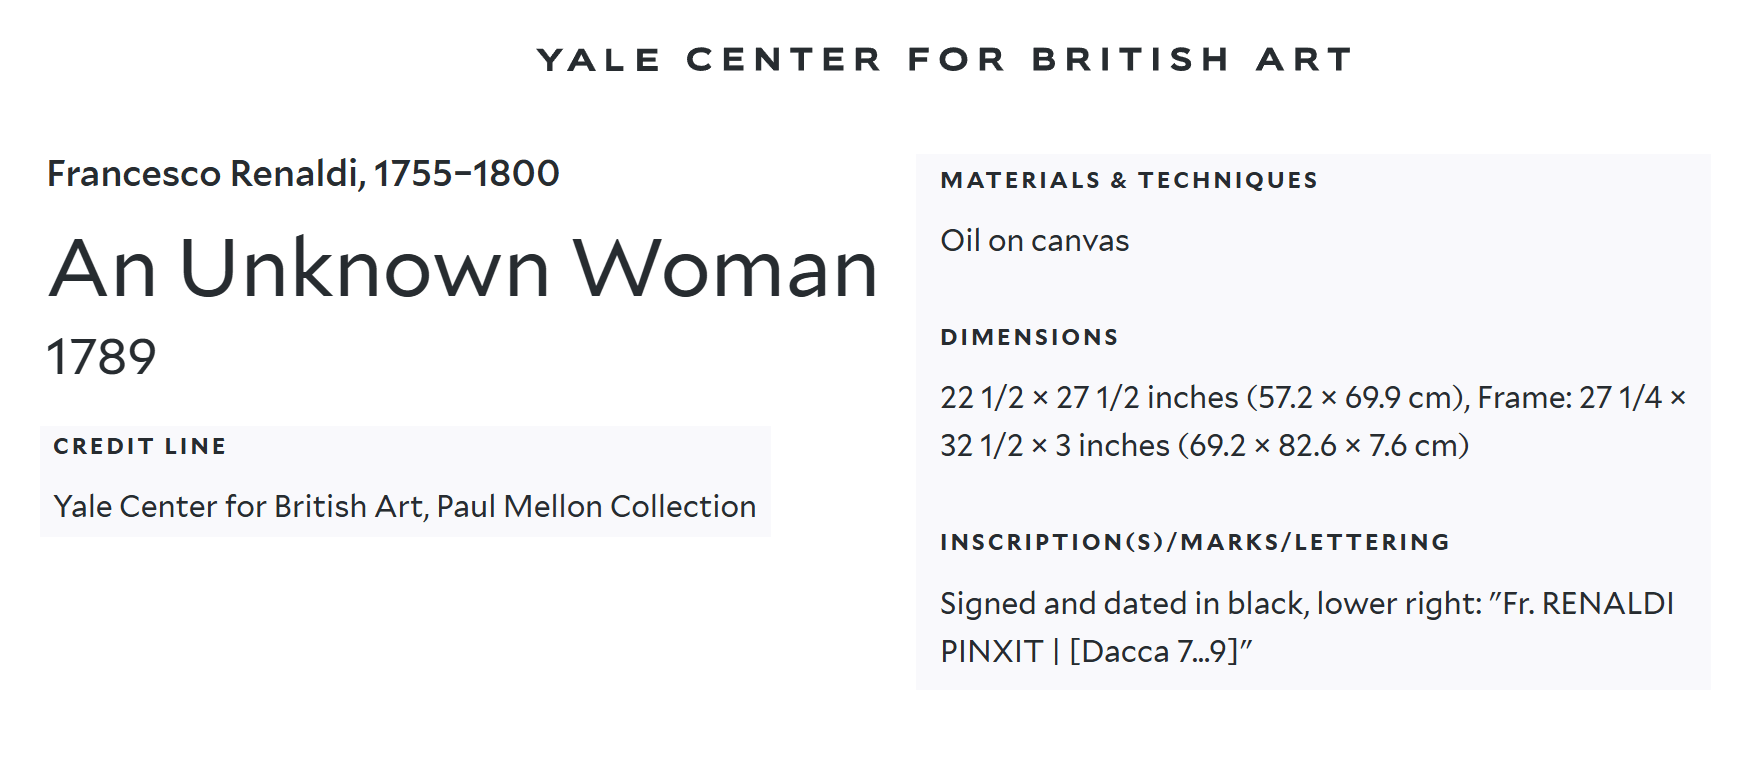Image resolution: width=1764 pixels, height=781 pixels.
Task: Click the (69.2 × 82.6 × 7.6 cm) frame size
Action: [1323, 446]
